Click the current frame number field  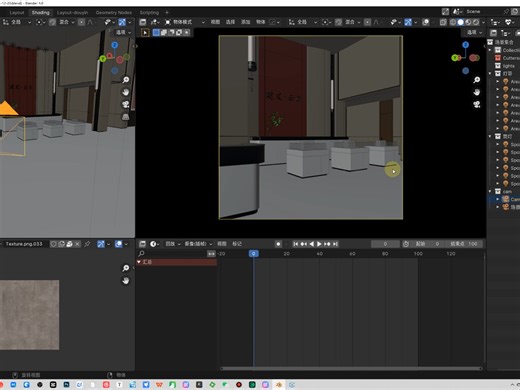(x=385, y=244)
